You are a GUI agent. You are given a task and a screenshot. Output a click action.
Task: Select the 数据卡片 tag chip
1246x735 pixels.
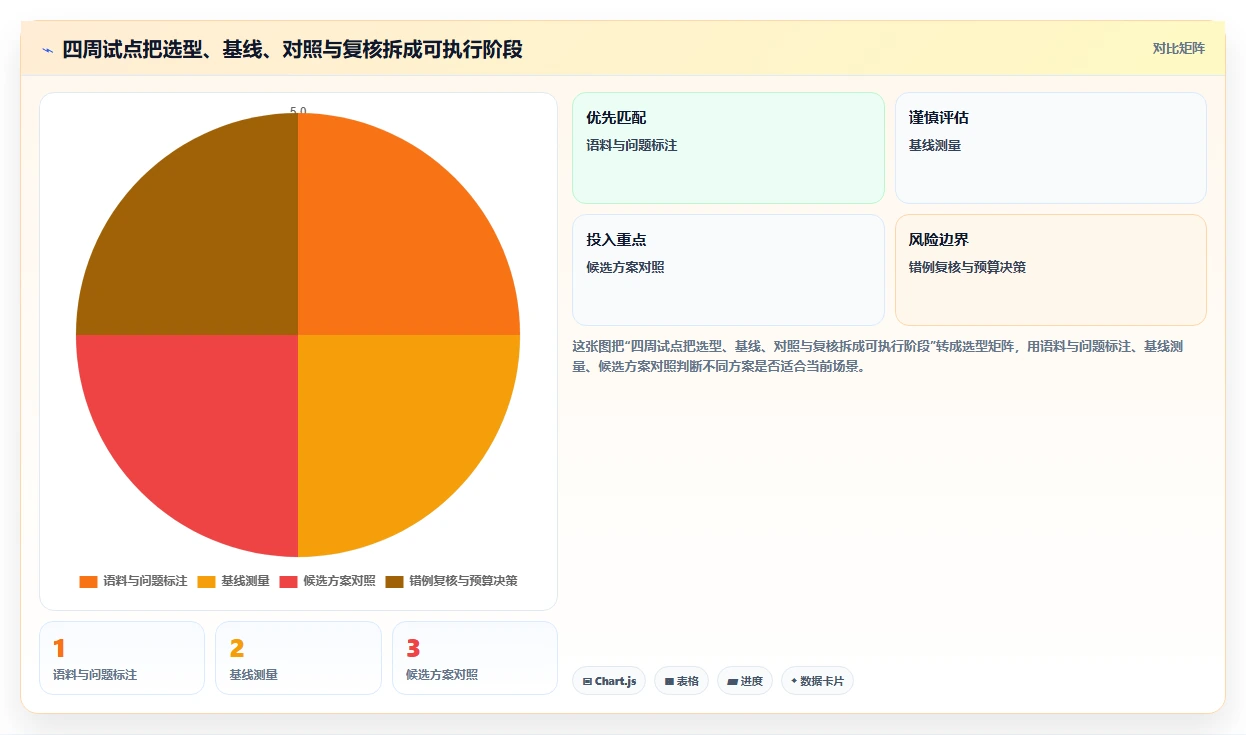point(817,681)
